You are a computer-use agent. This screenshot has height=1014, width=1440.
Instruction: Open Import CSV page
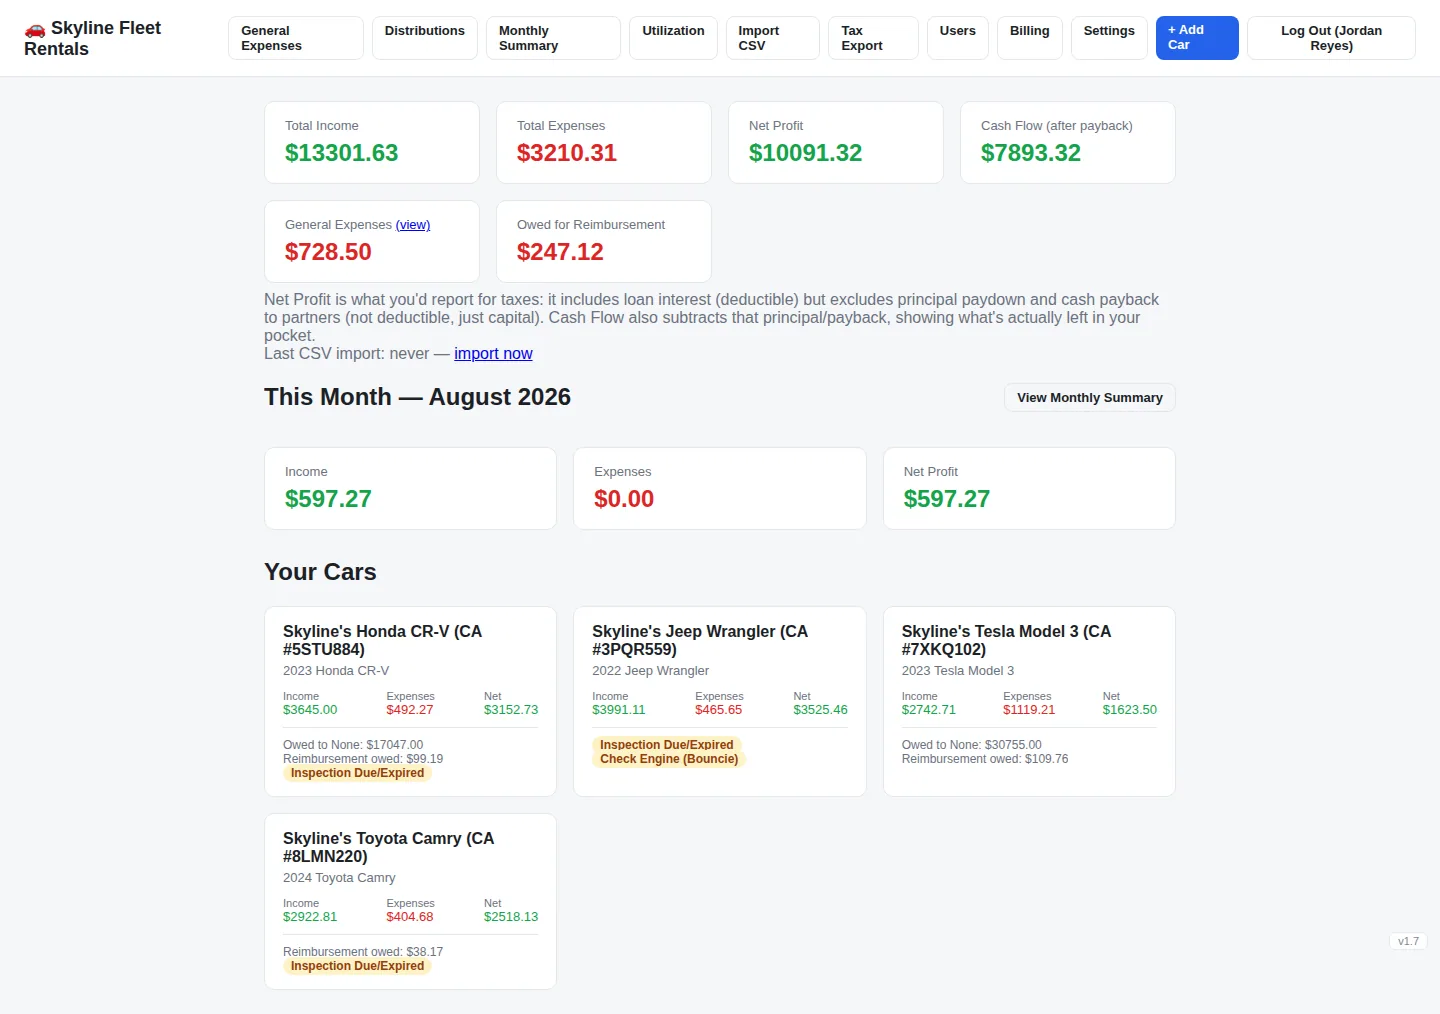click(x=772, y=38)
